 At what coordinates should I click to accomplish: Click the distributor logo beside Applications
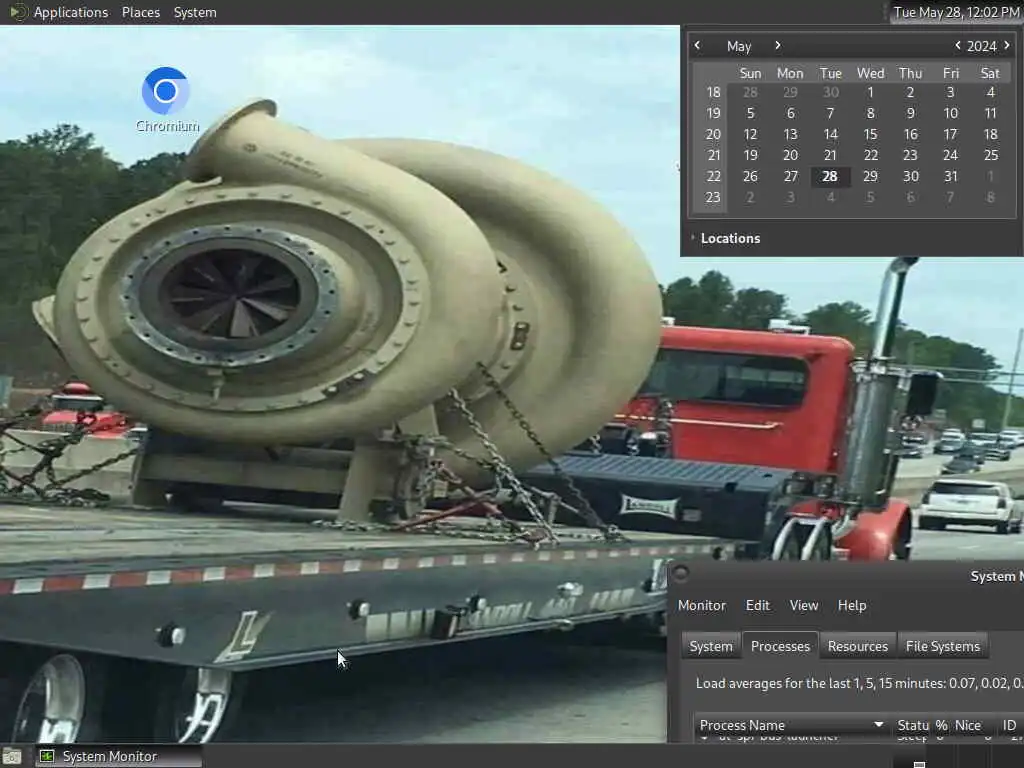point(17,12)
